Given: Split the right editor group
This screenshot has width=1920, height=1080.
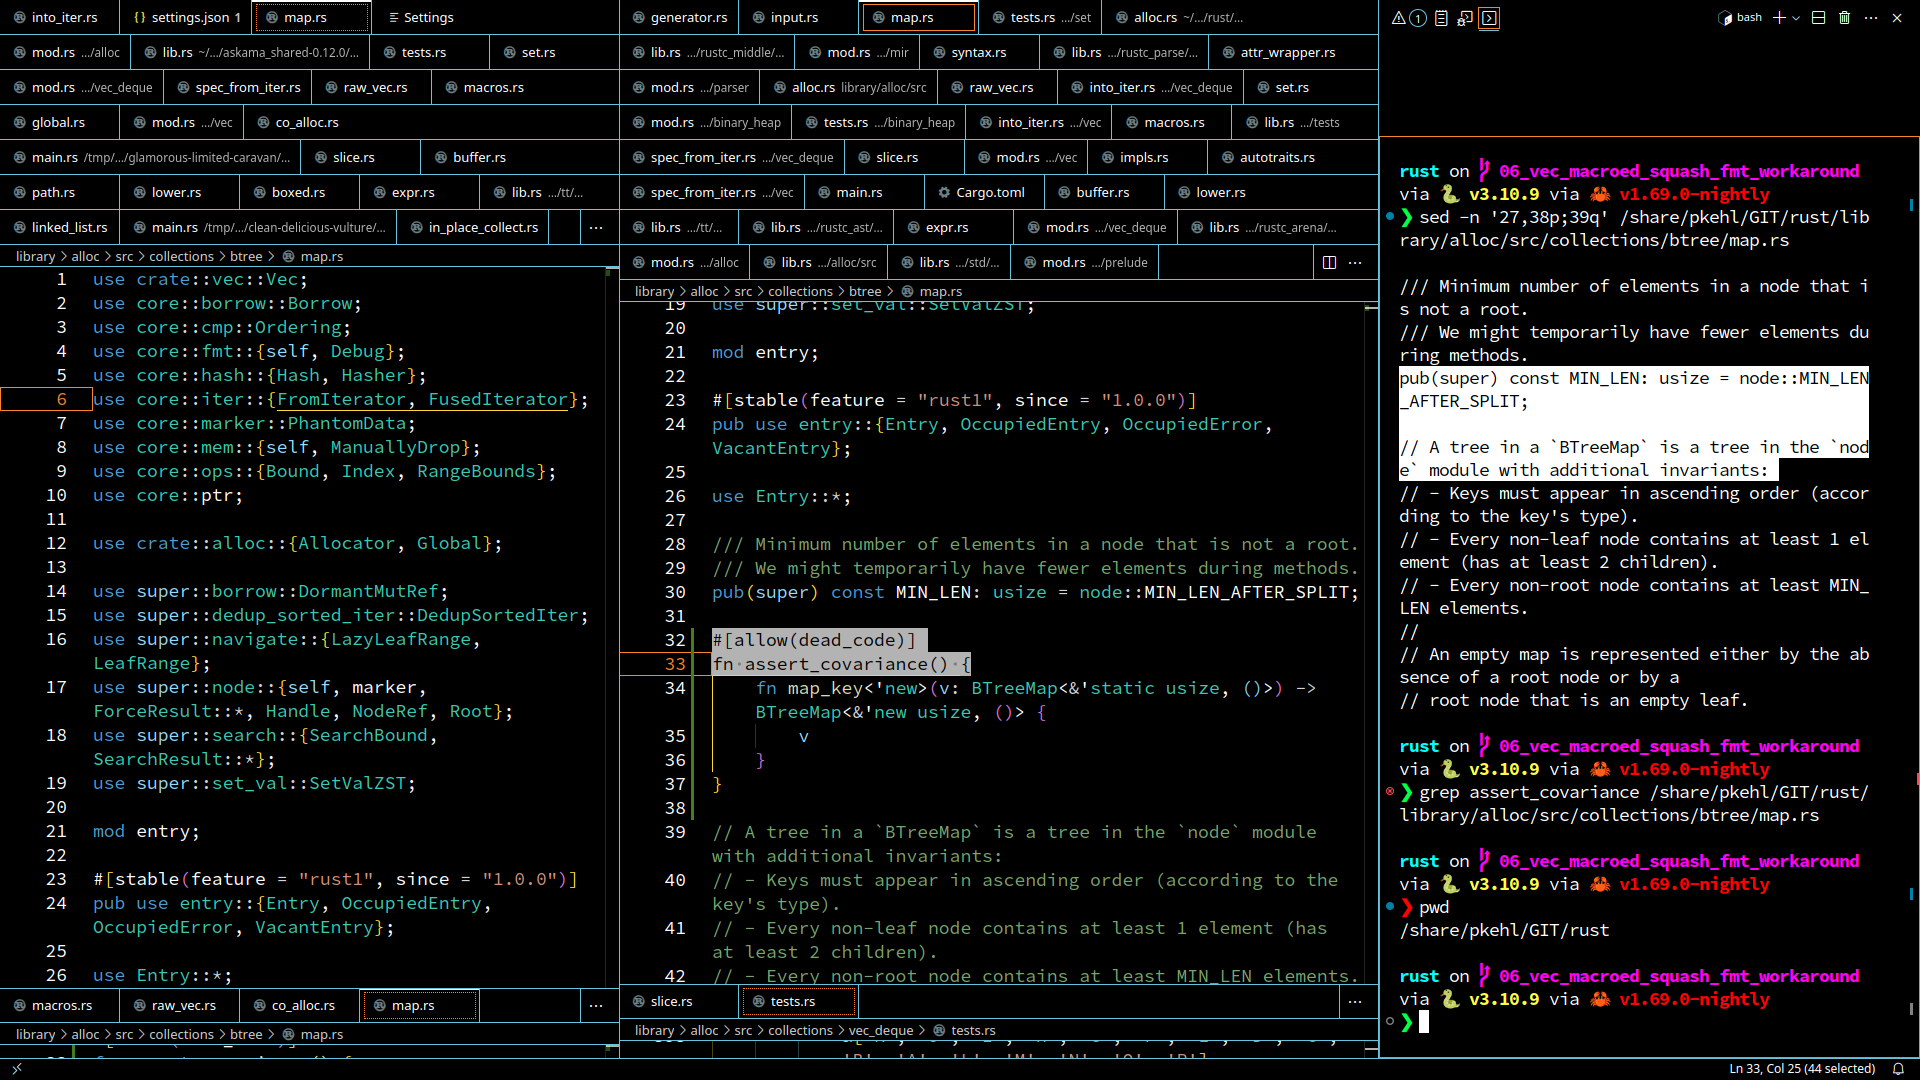Looking at the screenshot, I should point(1330,262).
